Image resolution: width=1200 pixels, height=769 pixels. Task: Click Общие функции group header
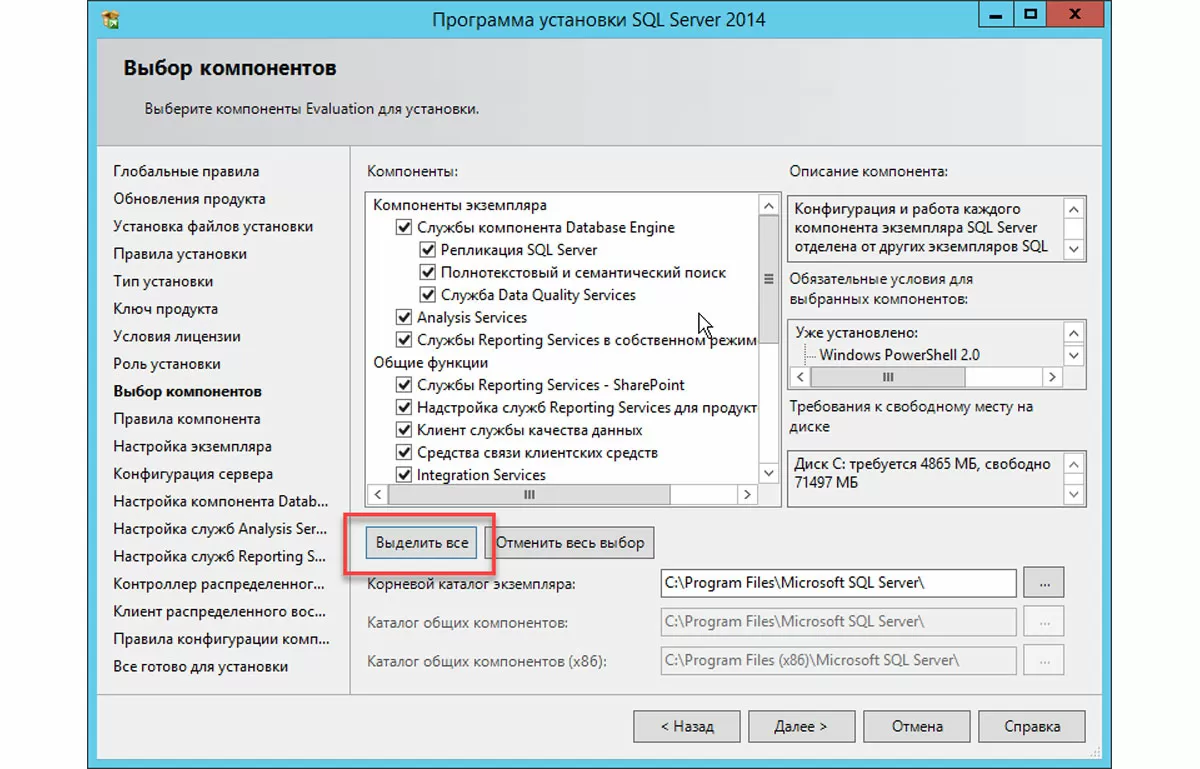pos(431,362)
